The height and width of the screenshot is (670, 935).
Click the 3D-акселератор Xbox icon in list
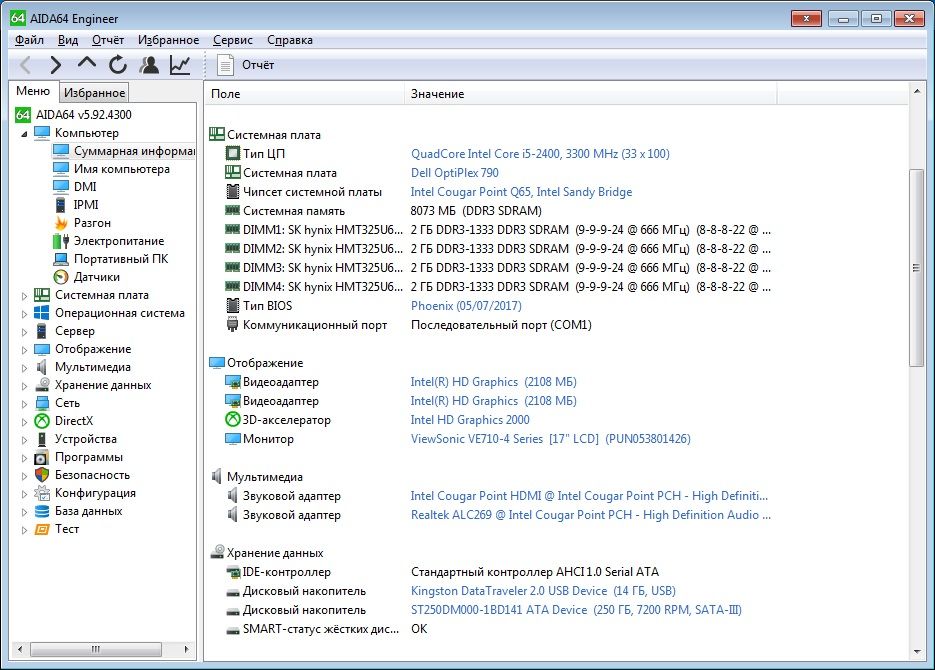[x=233, y=420]
